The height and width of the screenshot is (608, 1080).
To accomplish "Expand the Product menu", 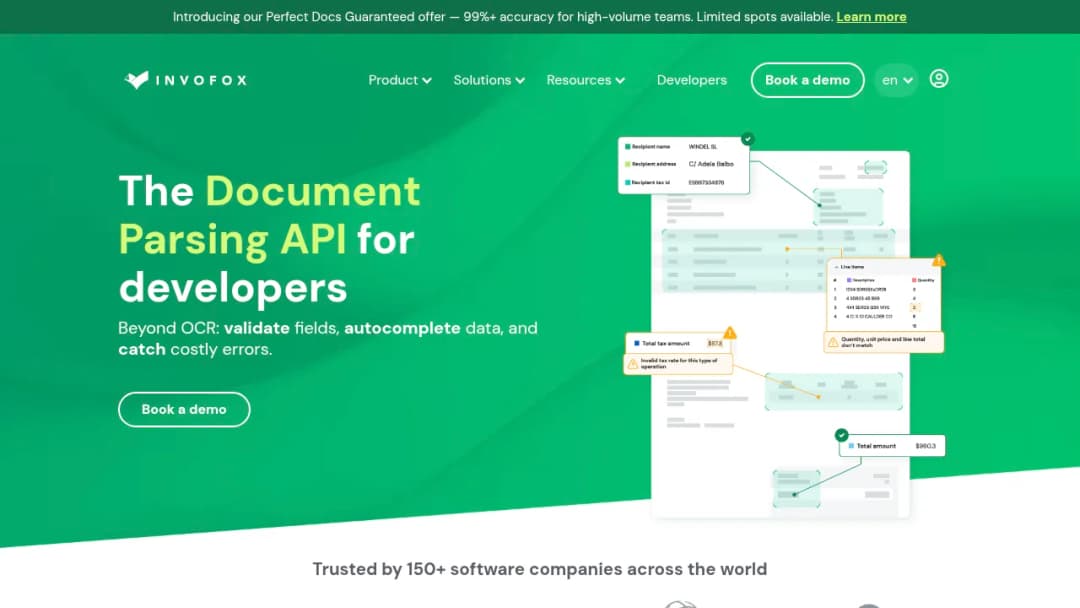I will pos(399,80).
